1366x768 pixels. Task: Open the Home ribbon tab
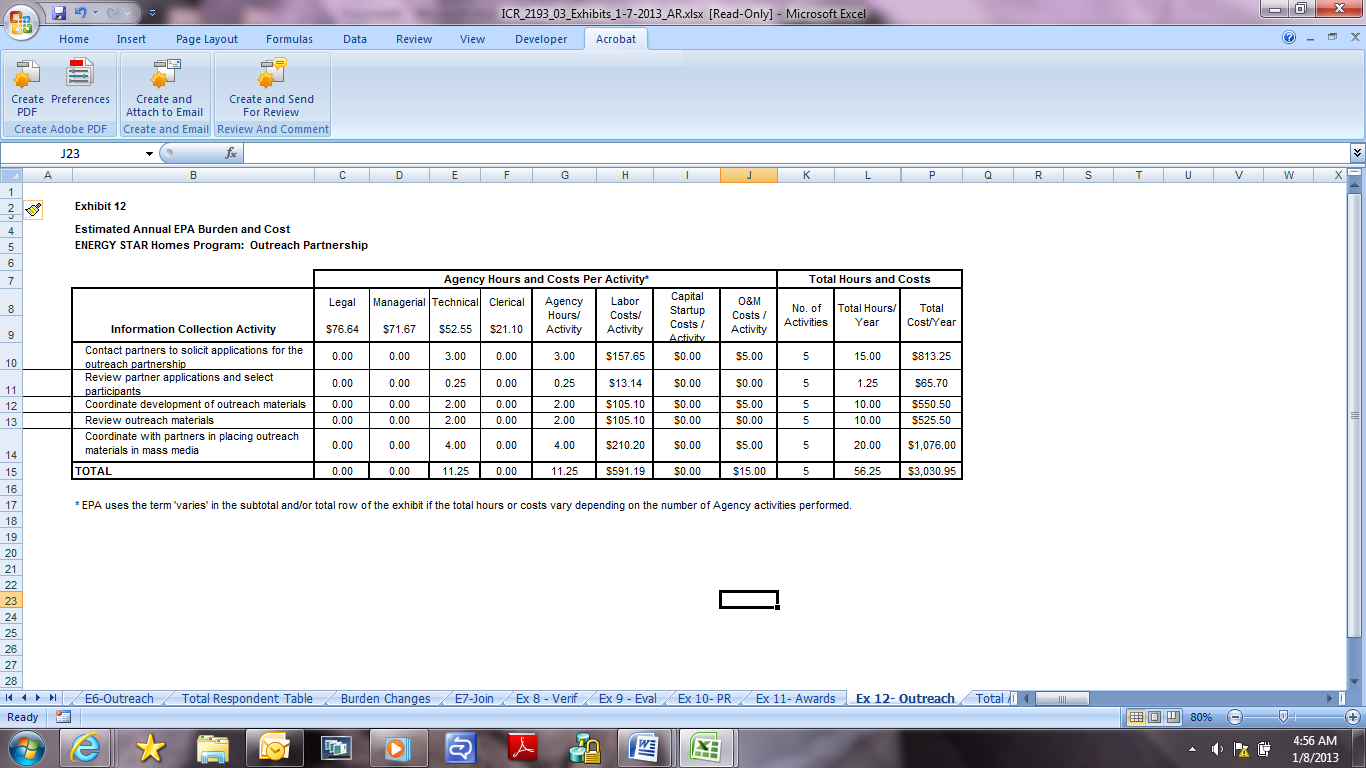[x=74, y=39]
